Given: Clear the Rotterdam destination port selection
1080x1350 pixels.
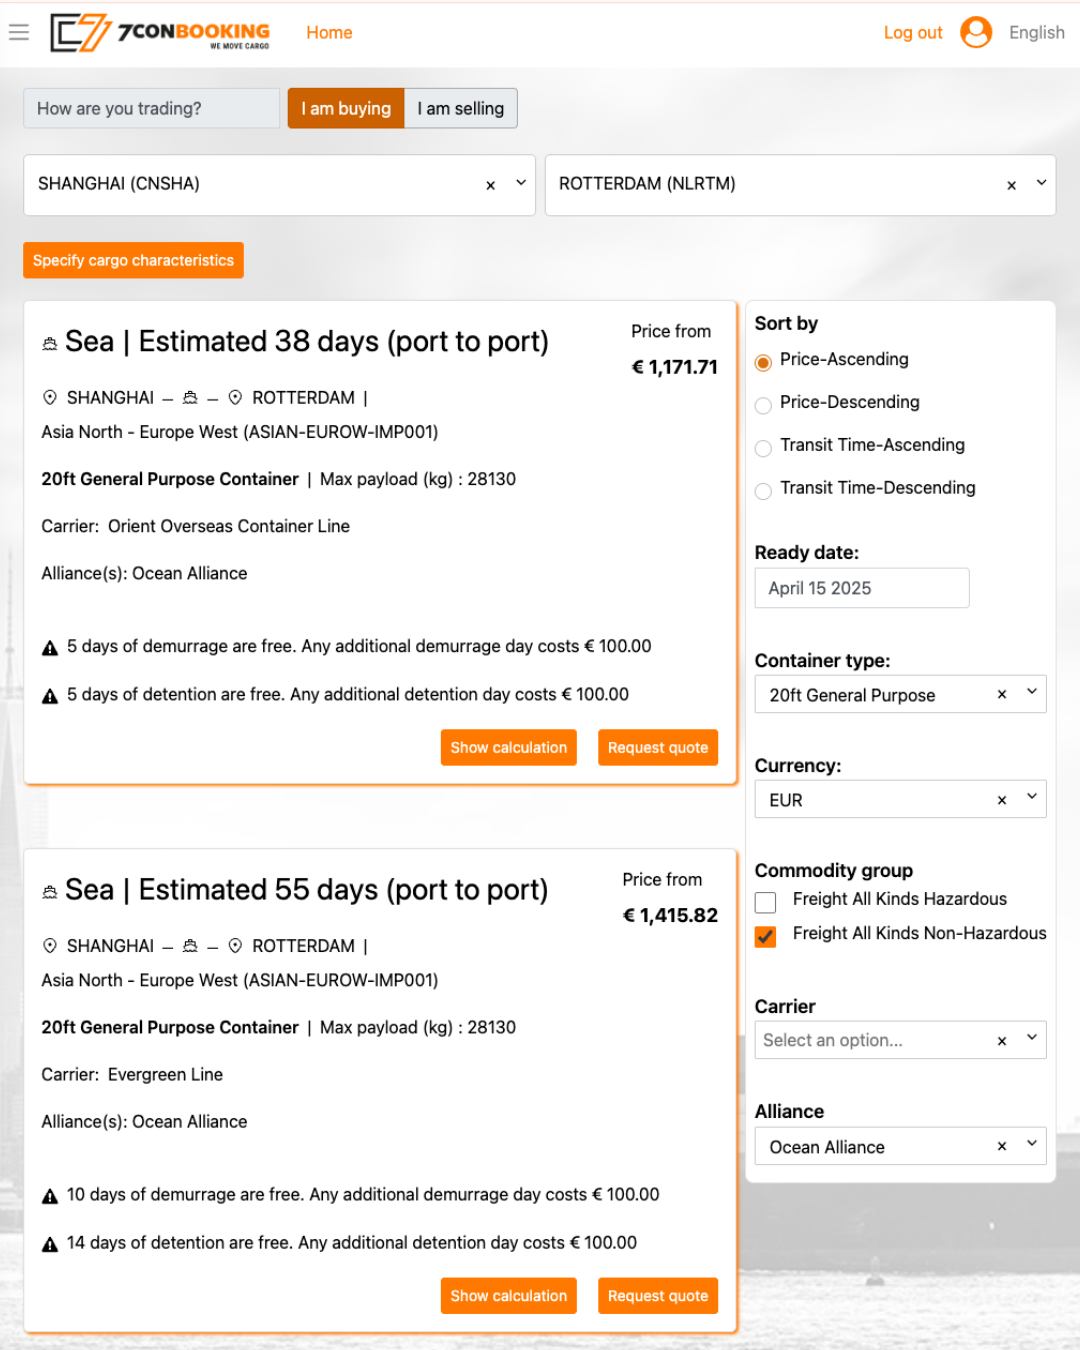Looking at the screenshot, I should coord(1012,185).
